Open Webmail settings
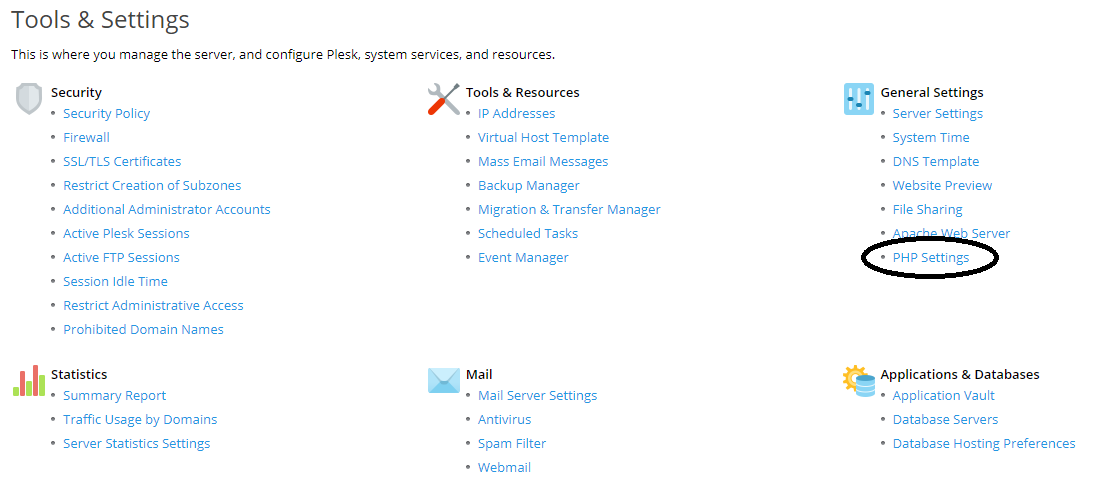 click(x=504, y=467)
